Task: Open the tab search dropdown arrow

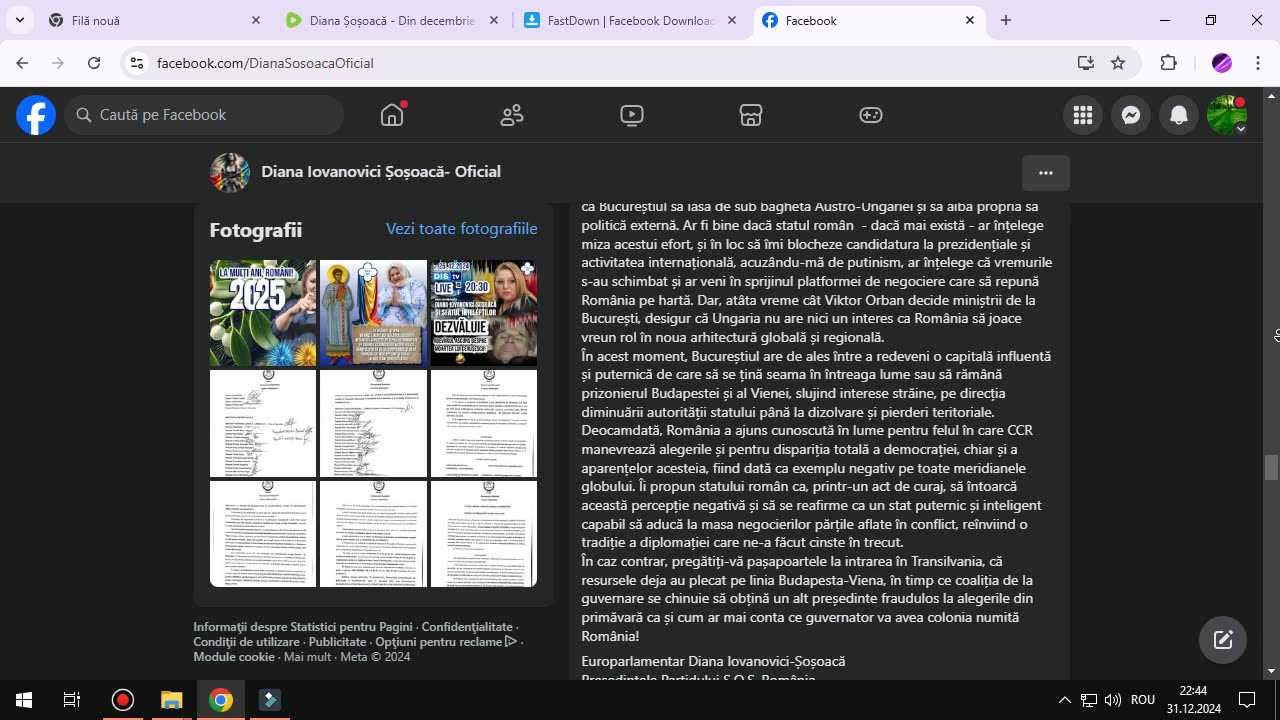Action: click(x=19, y=20)
